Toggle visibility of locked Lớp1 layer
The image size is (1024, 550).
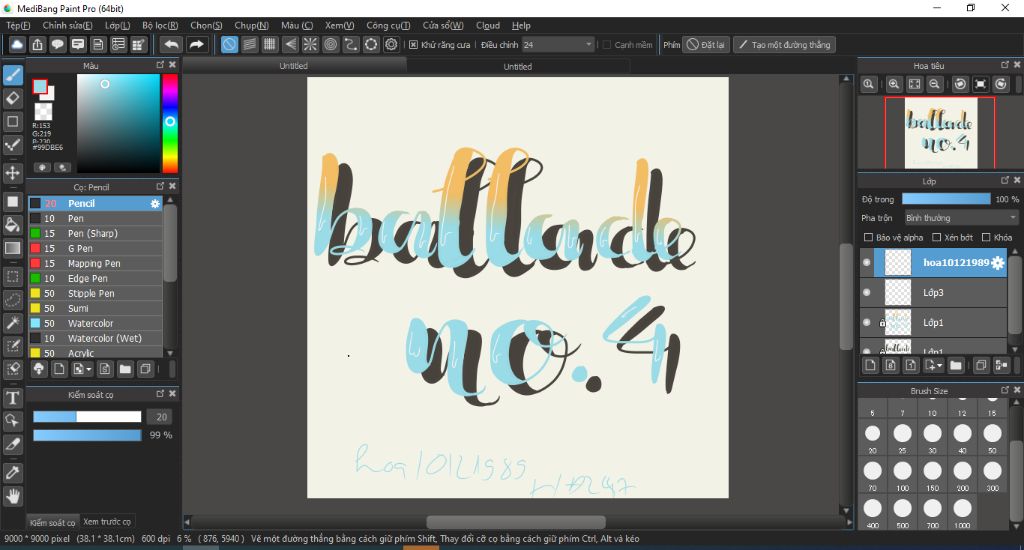pos(867,322)
